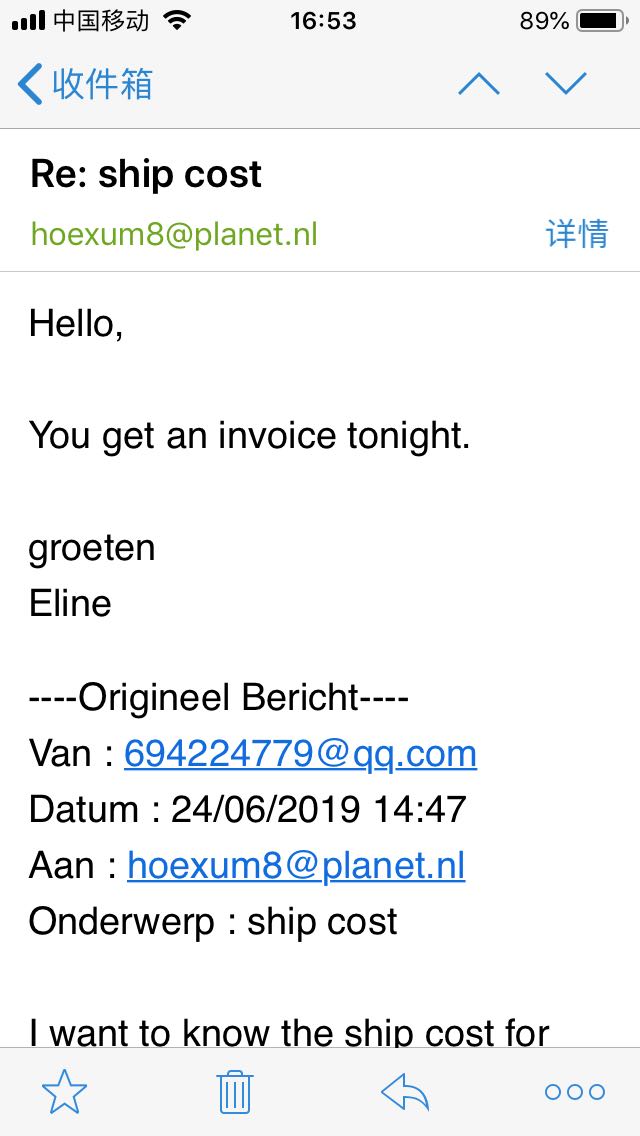Tap the subject 'Re: ship cost'
Screen dimensions: 640x1136
pyautogui.click(x=146, y=175)
